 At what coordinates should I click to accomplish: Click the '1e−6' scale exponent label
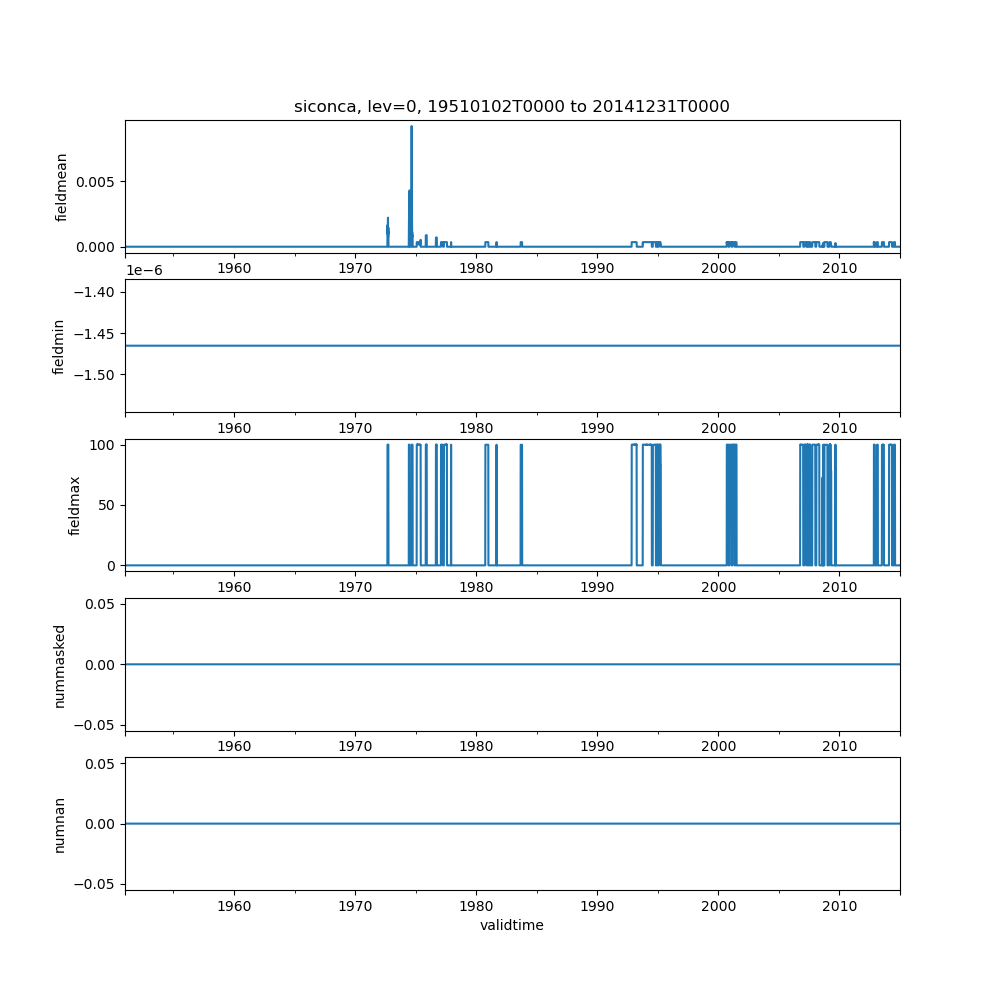tap(144, 270)
